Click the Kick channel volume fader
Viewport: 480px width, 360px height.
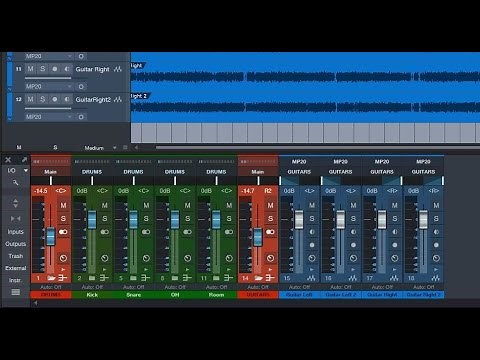coord(92,220)
